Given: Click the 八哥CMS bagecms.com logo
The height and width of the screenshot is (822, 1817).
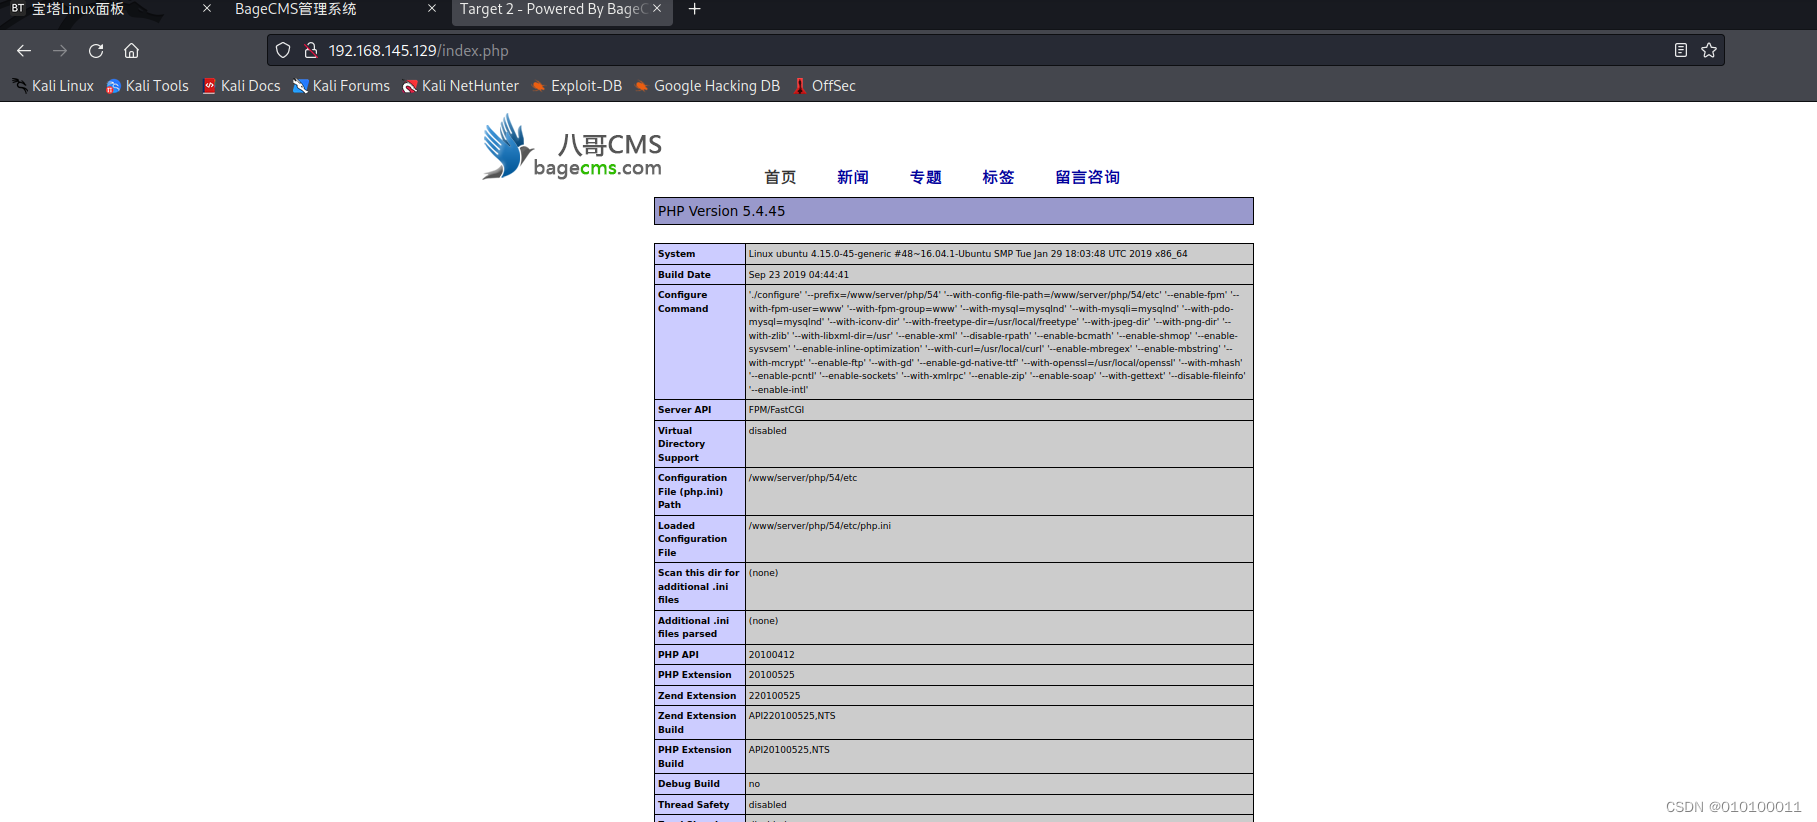Looking at the screenshot, I should [x=571, y=148].
